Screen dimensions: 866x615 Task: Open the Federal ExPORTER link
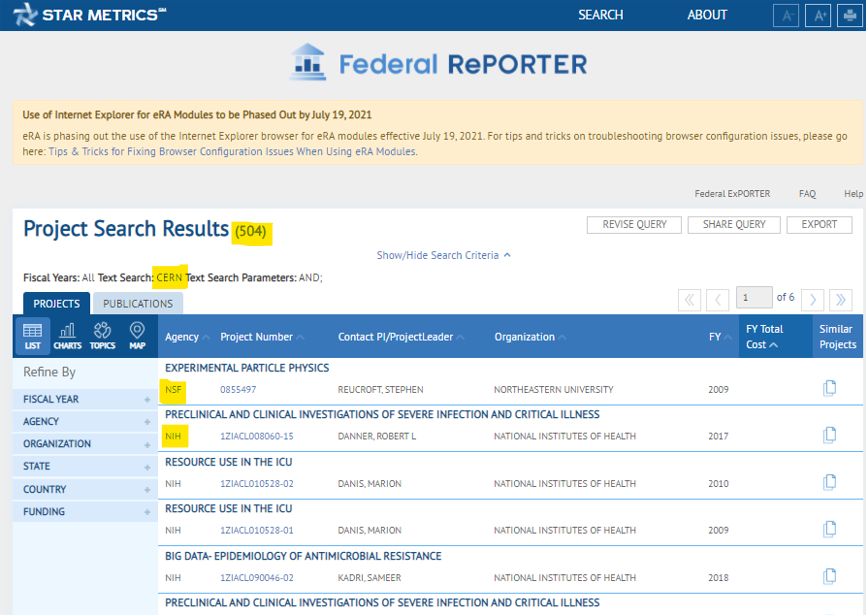(x=732, y=194)
